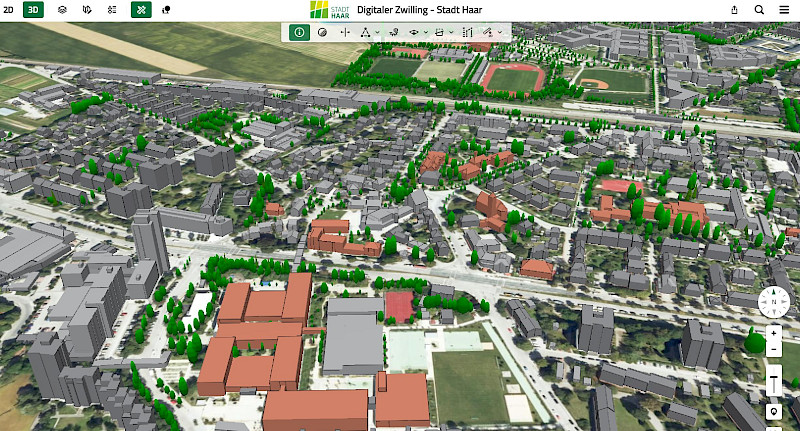800x431 pixels.
Task: Expand the last toolbar drawing dropdown
Action: [x=499, y=32]
